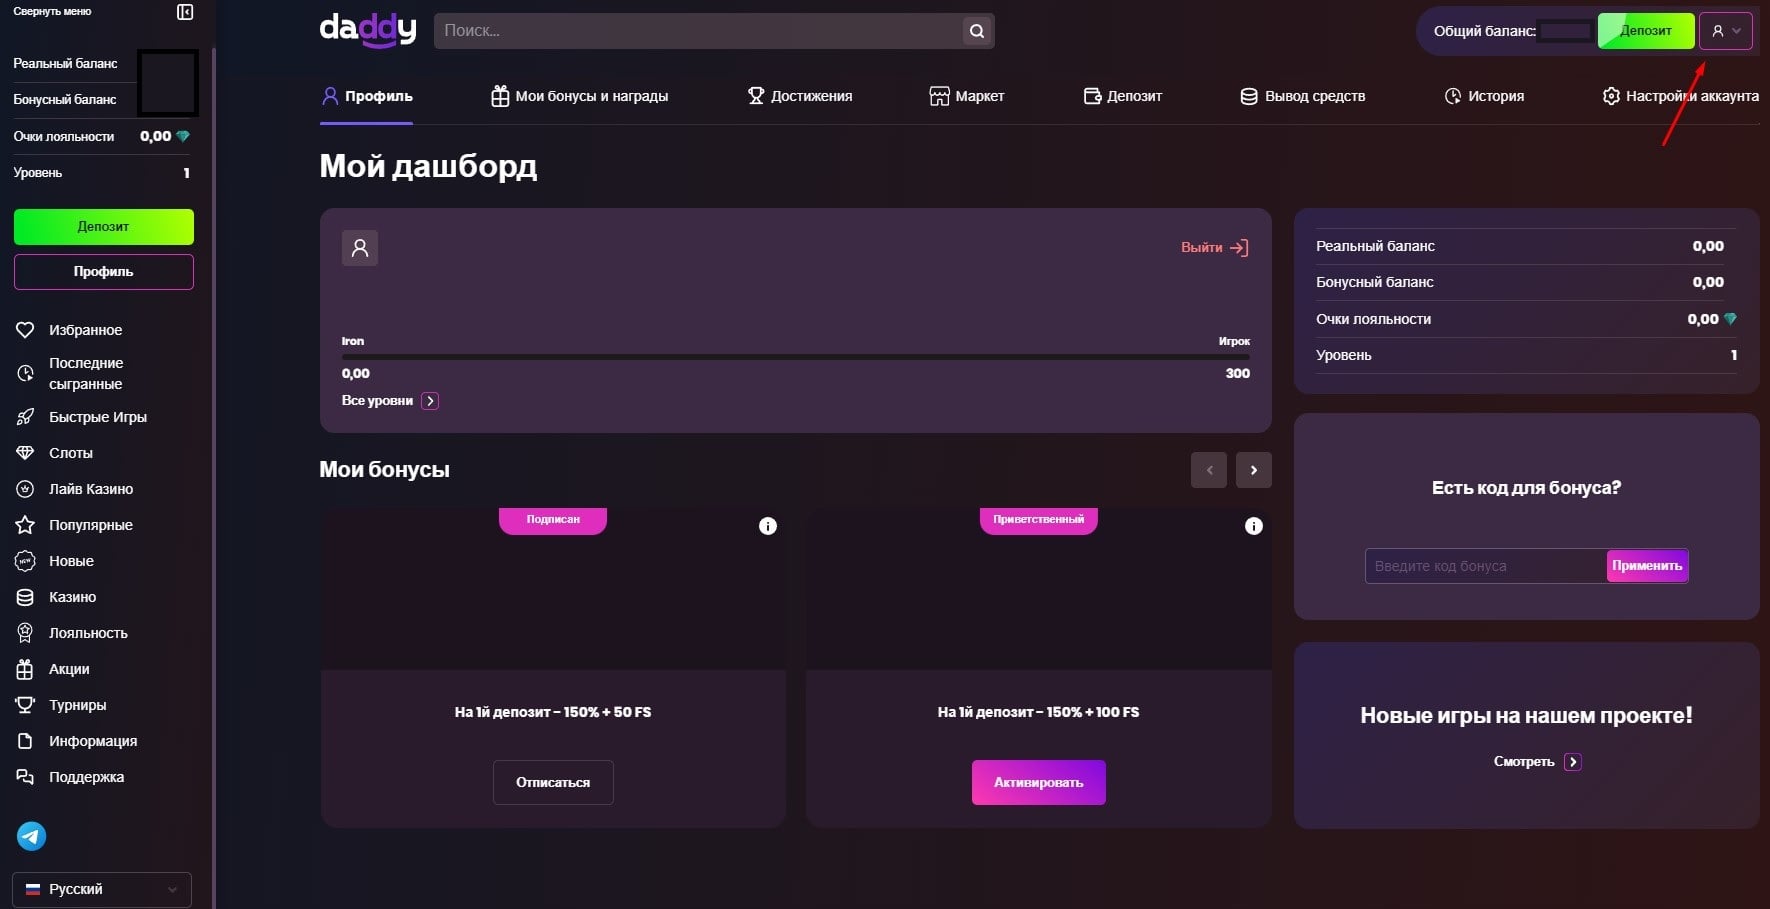The width and height of the screenshot is (1770, 909).
Task: Show previous bonus with left arrow
Action: coord(1208,470)
